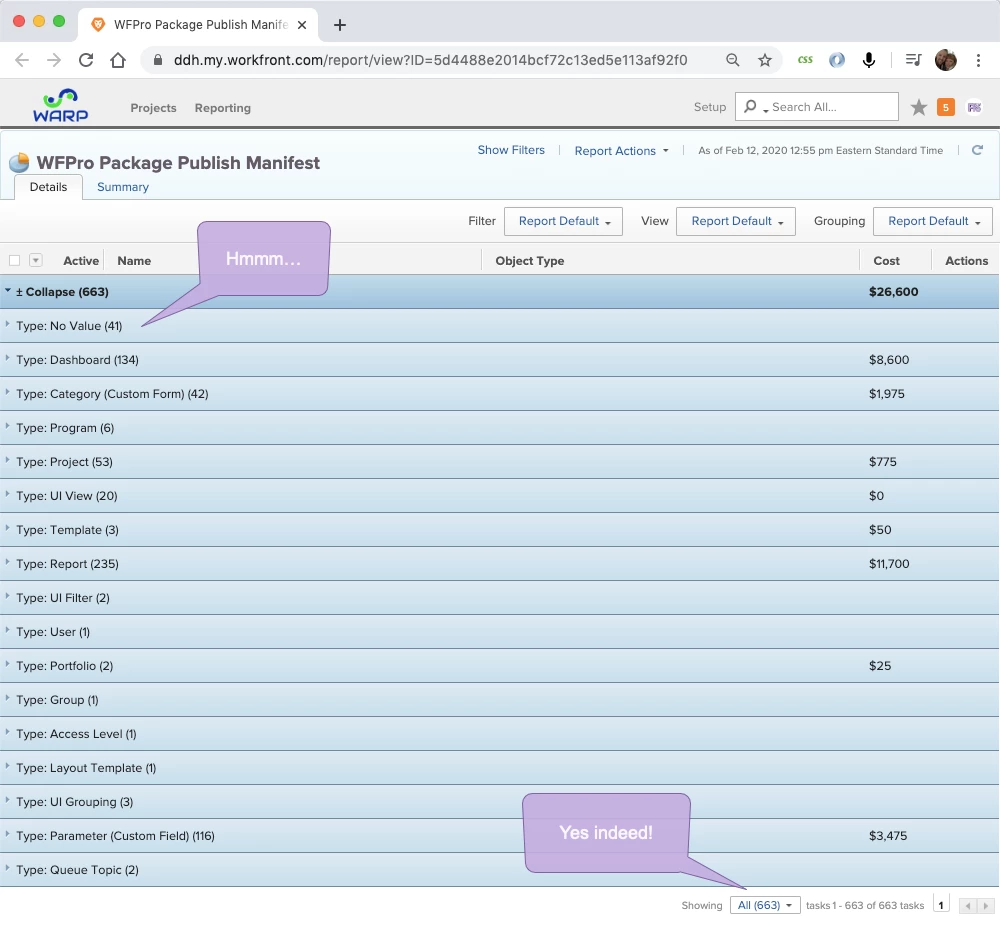Screen dimensions: 1000x928
Task: Click Show Filters
Action: [x=511, y=150]
